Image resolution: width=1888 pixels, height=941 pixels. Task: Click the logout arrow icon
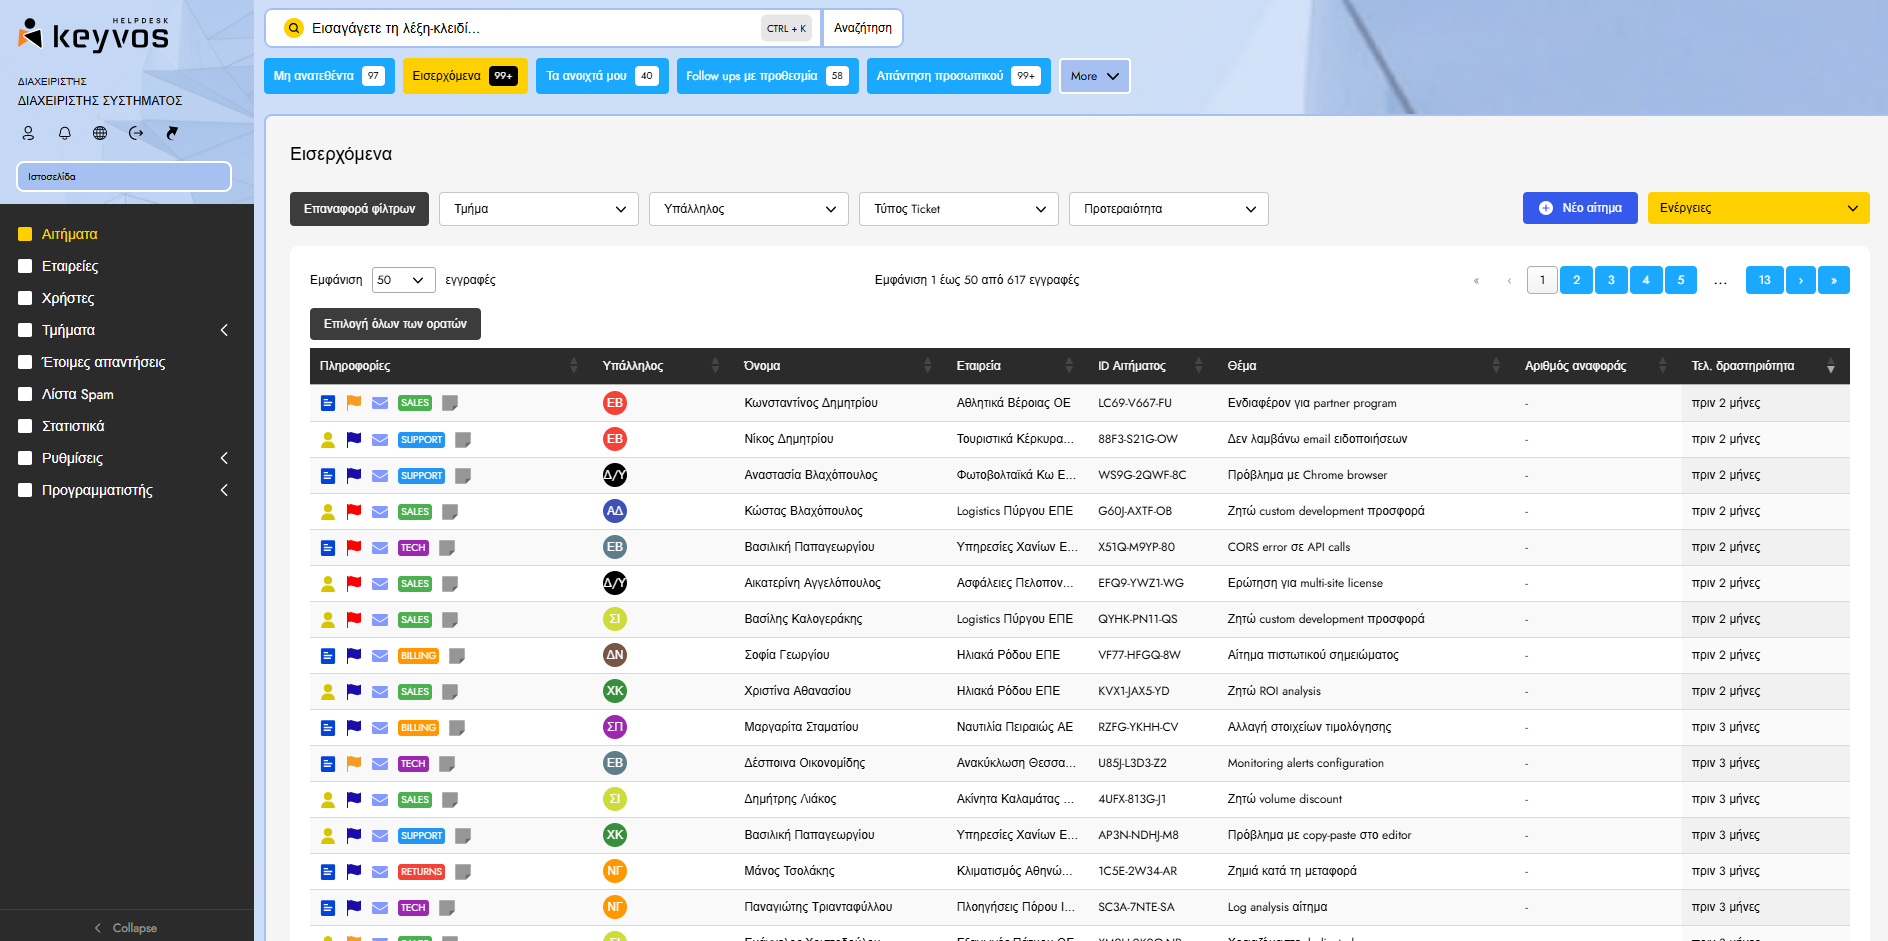click(x=136, y=133)
